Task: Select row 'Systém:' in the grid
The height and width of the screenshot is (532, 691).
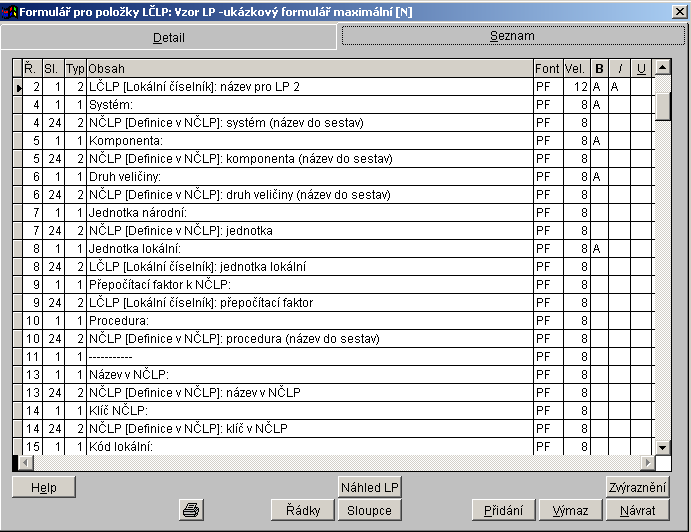Action: point(309,104)
